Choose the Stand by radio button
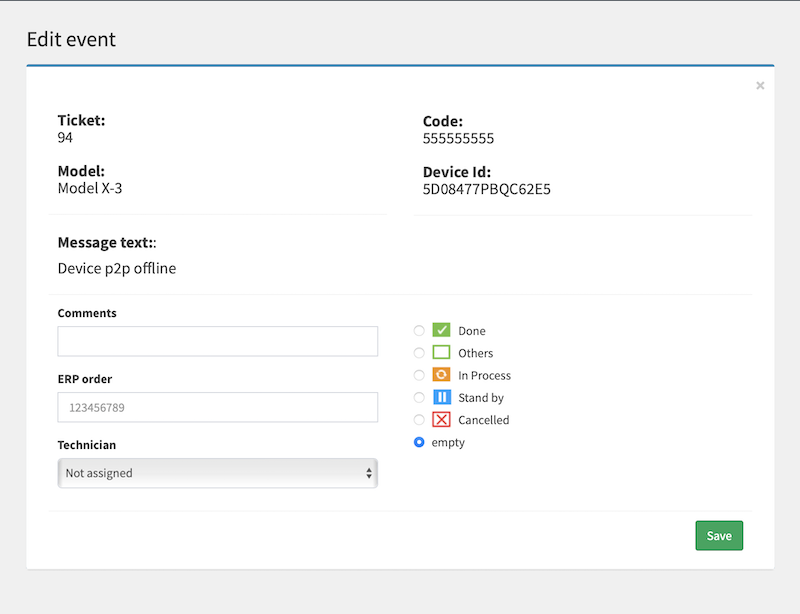Viewport: 800px width, 614px height. pos(419,398)
